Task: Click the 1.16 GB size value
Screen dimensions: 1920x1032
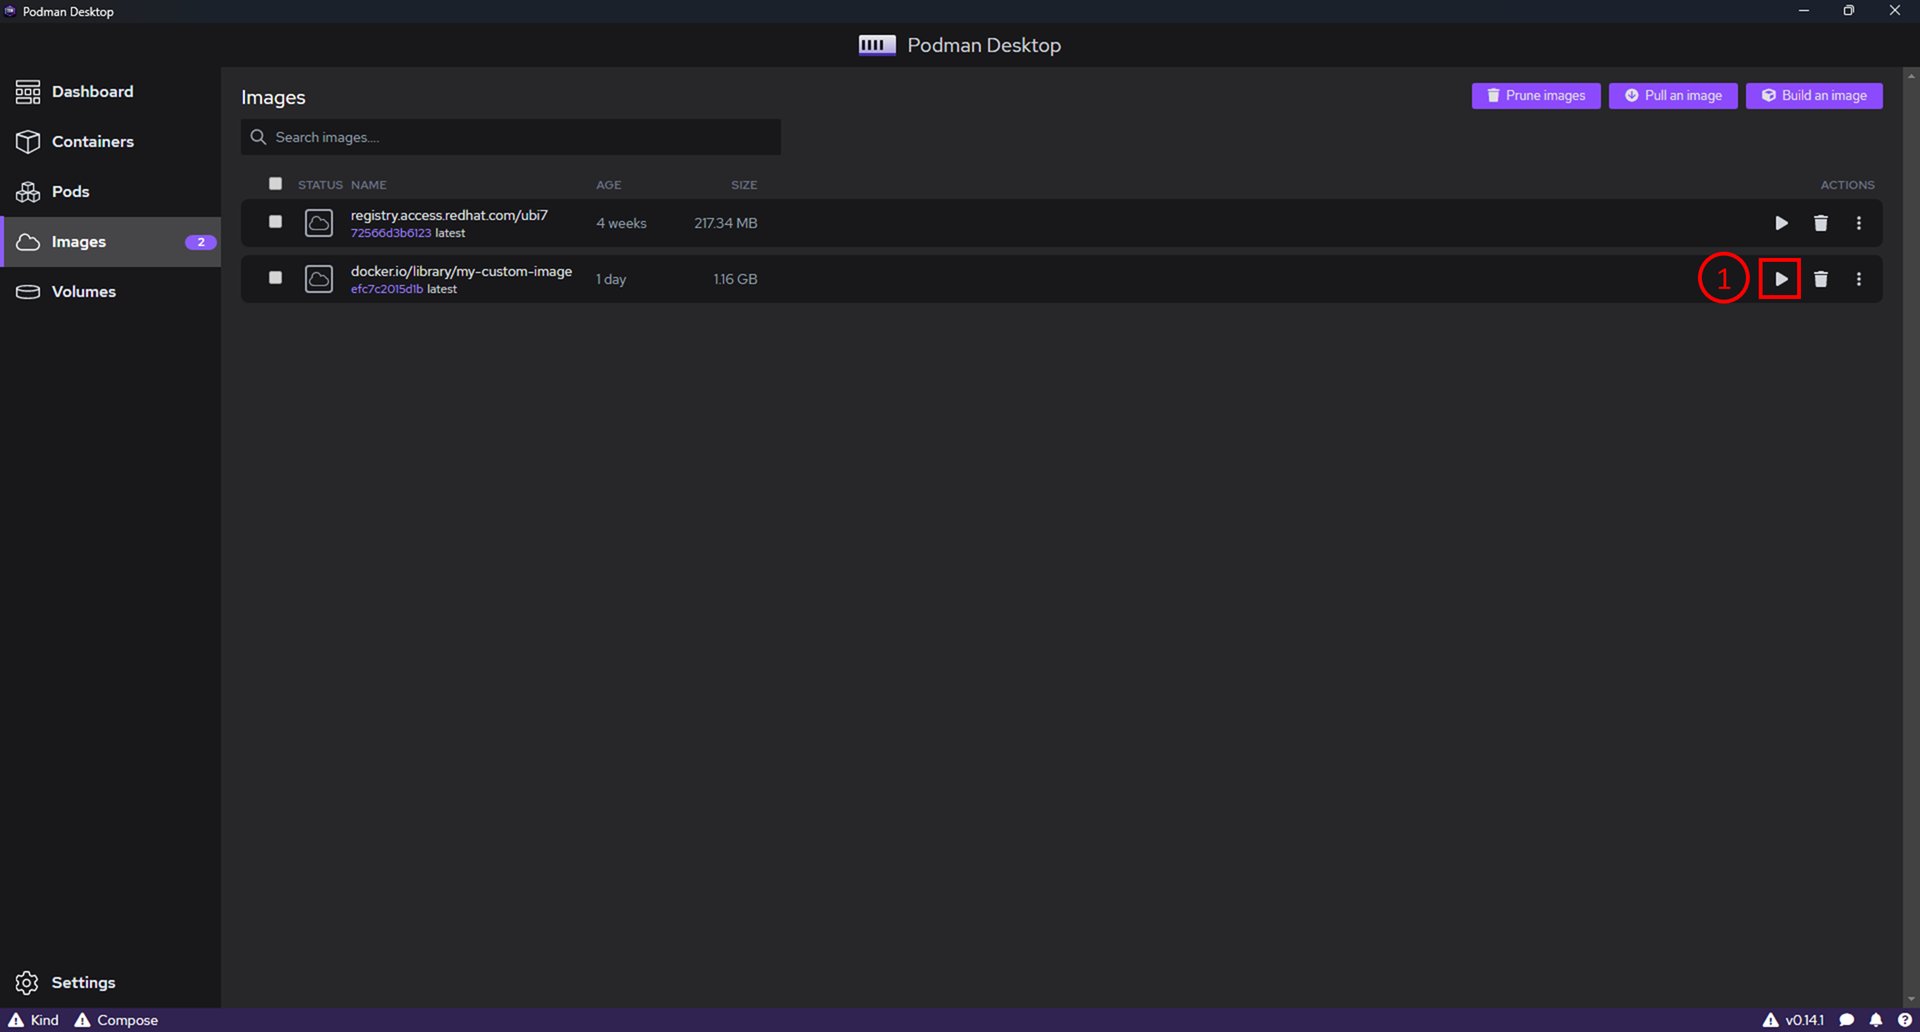Action: point(735,279)
